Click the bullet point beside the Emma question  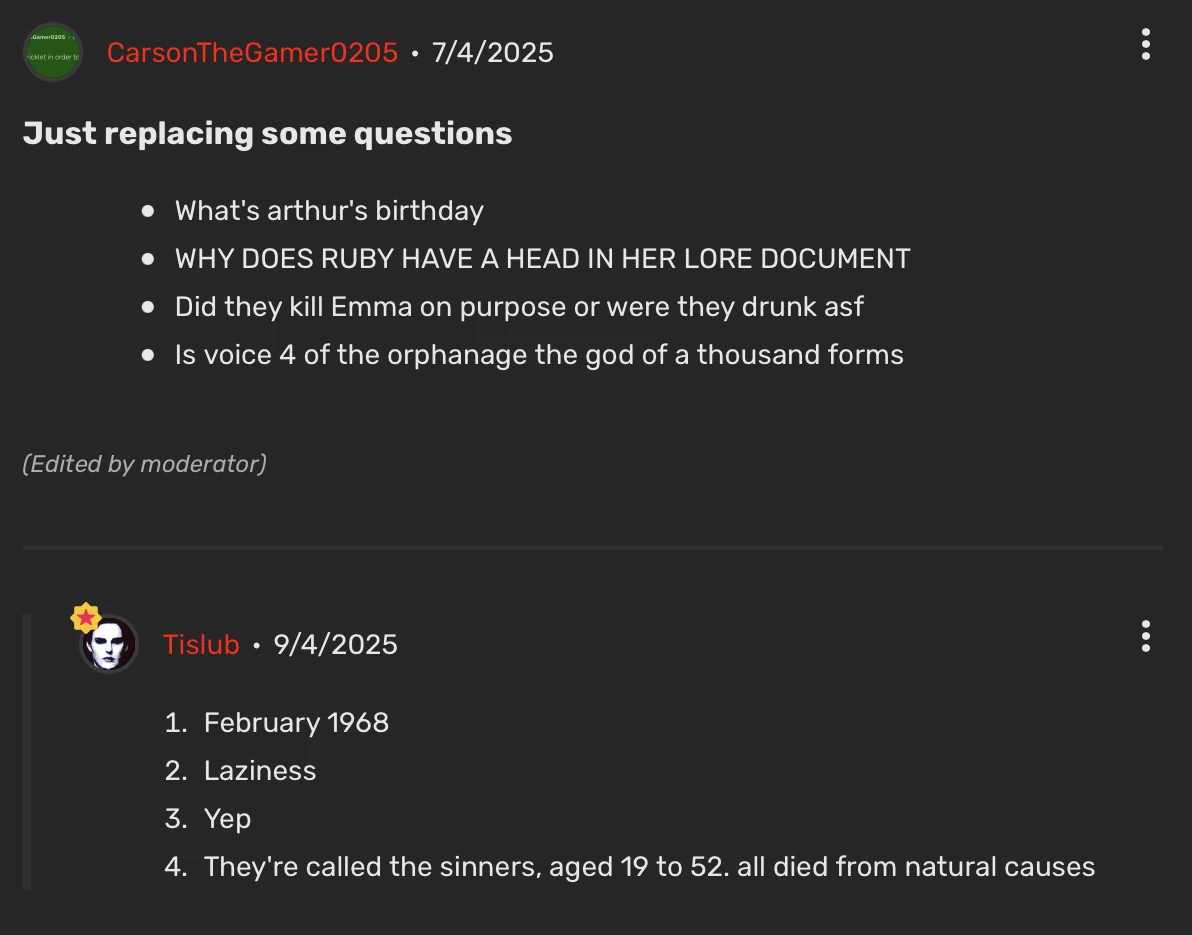click(x=148, y=306)
